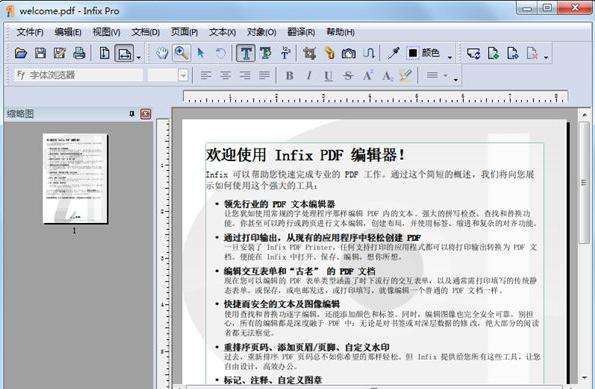Screen dimensions: 595x389
Task: Open the 文件(F) menu
Action: [30, 32]
